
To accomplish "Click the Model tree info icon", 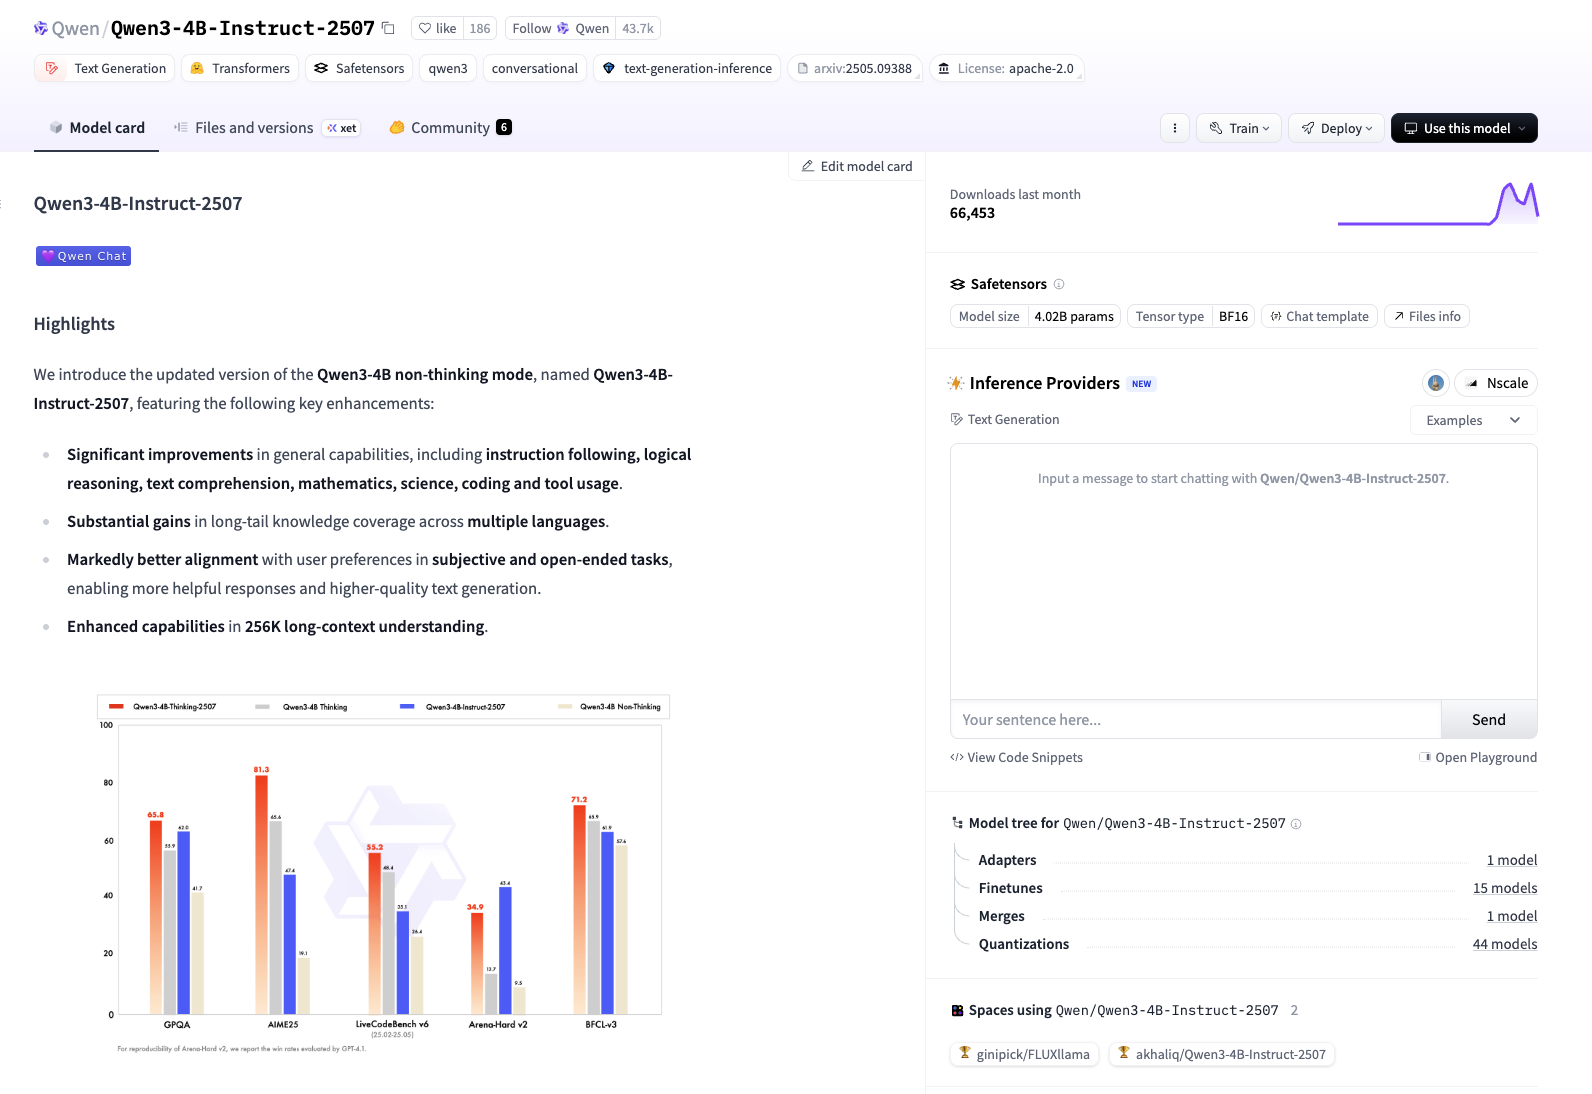I will 1296,824.
